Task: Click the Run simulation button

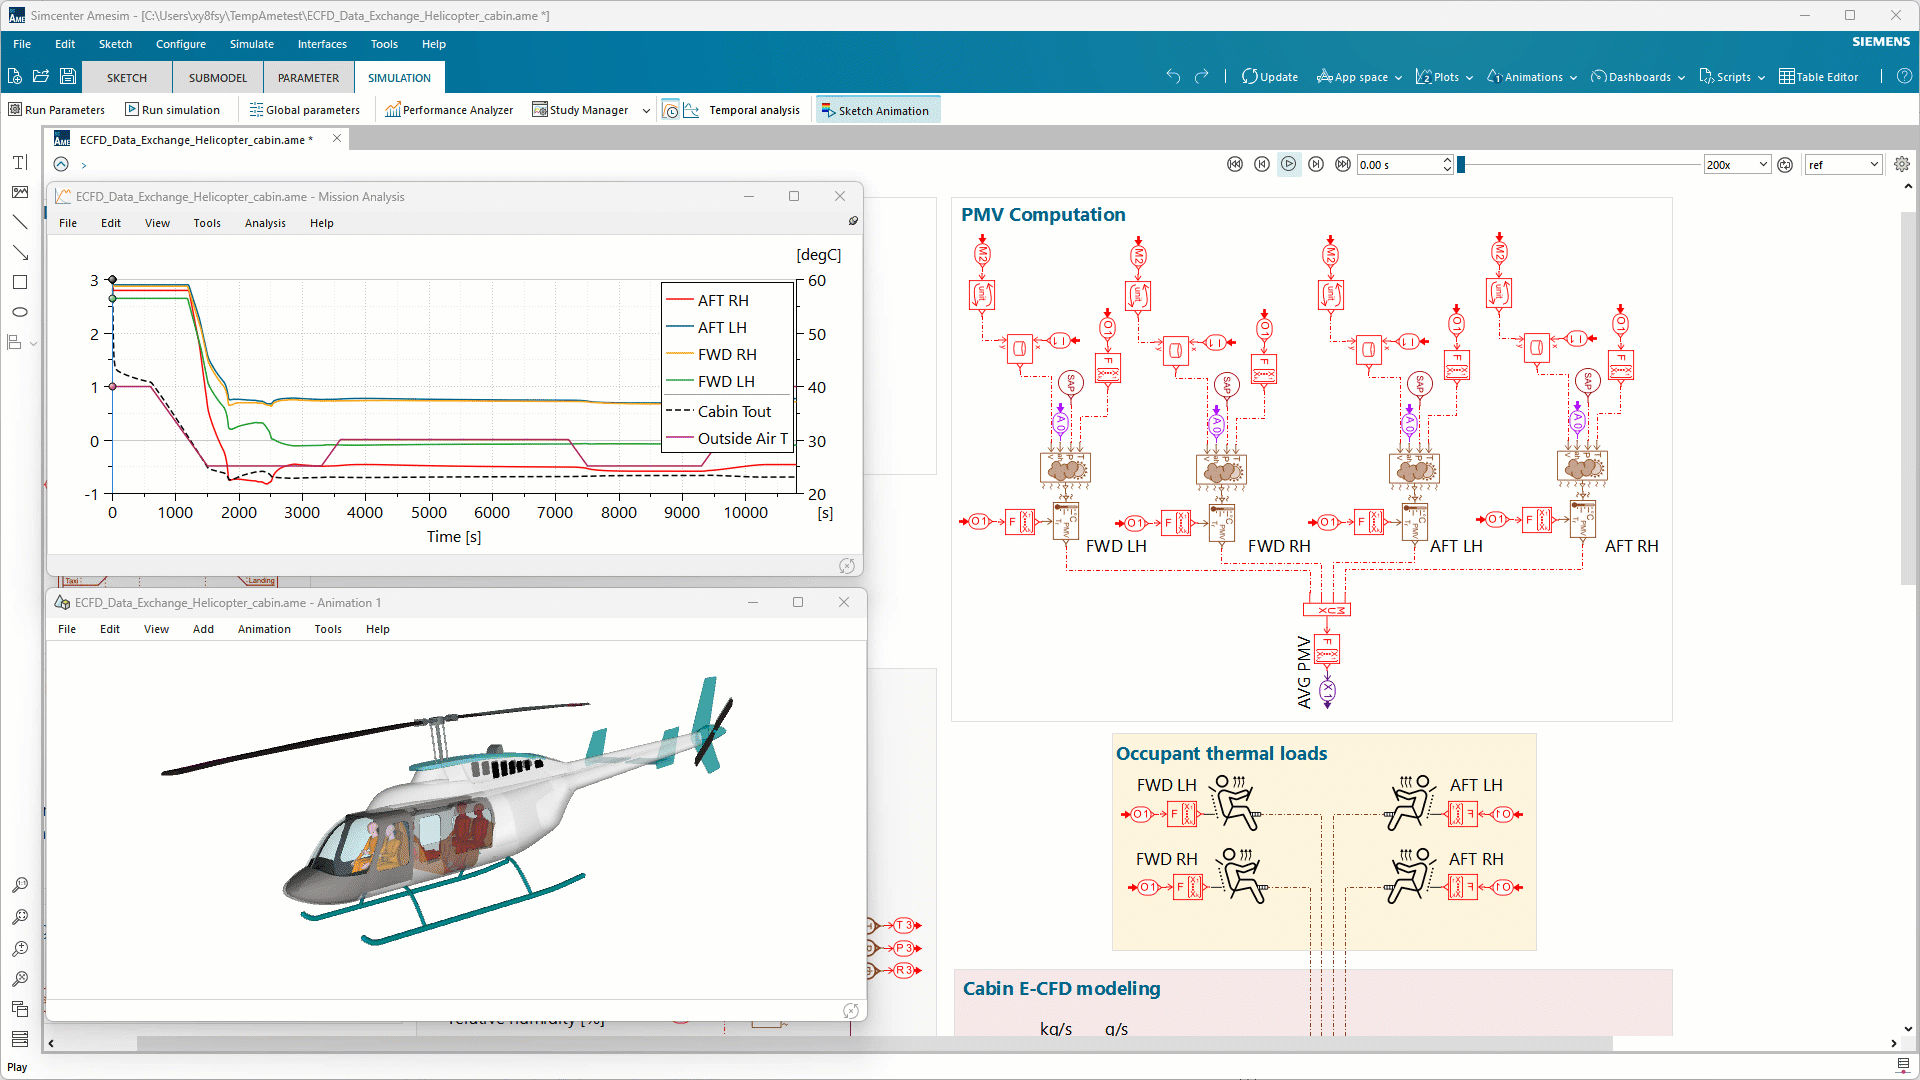Action: click(172, 110)
